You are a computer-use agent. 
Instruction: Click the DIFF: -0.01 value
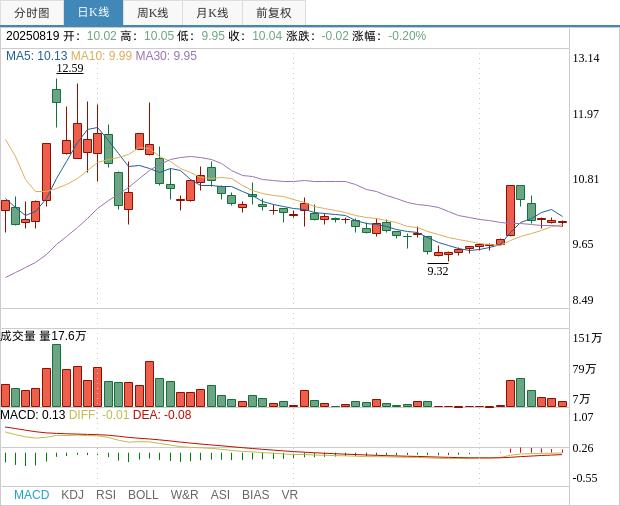99,415
